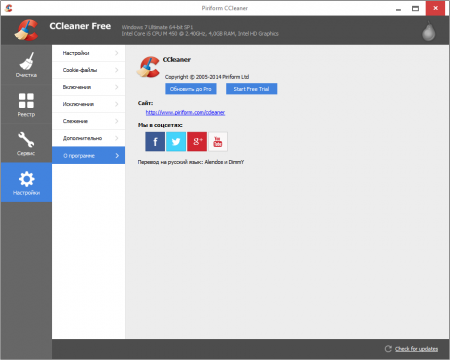Click the CCleaner logo in the About panel
Viewport: 450px width, 360px height.
click(x=148, y=67)
